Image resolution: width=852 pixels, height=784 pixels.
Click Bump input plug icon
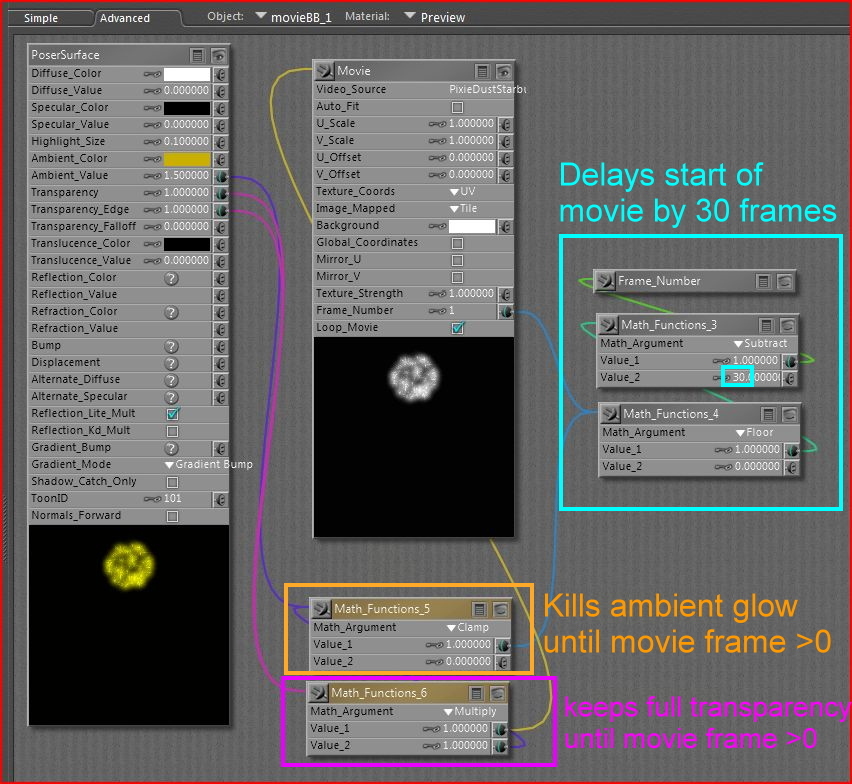(220, 346)
